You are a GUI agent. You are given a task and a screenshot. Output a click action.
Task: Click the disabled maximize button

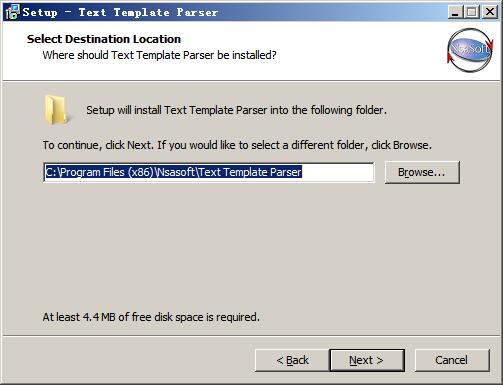click(472, 12)
